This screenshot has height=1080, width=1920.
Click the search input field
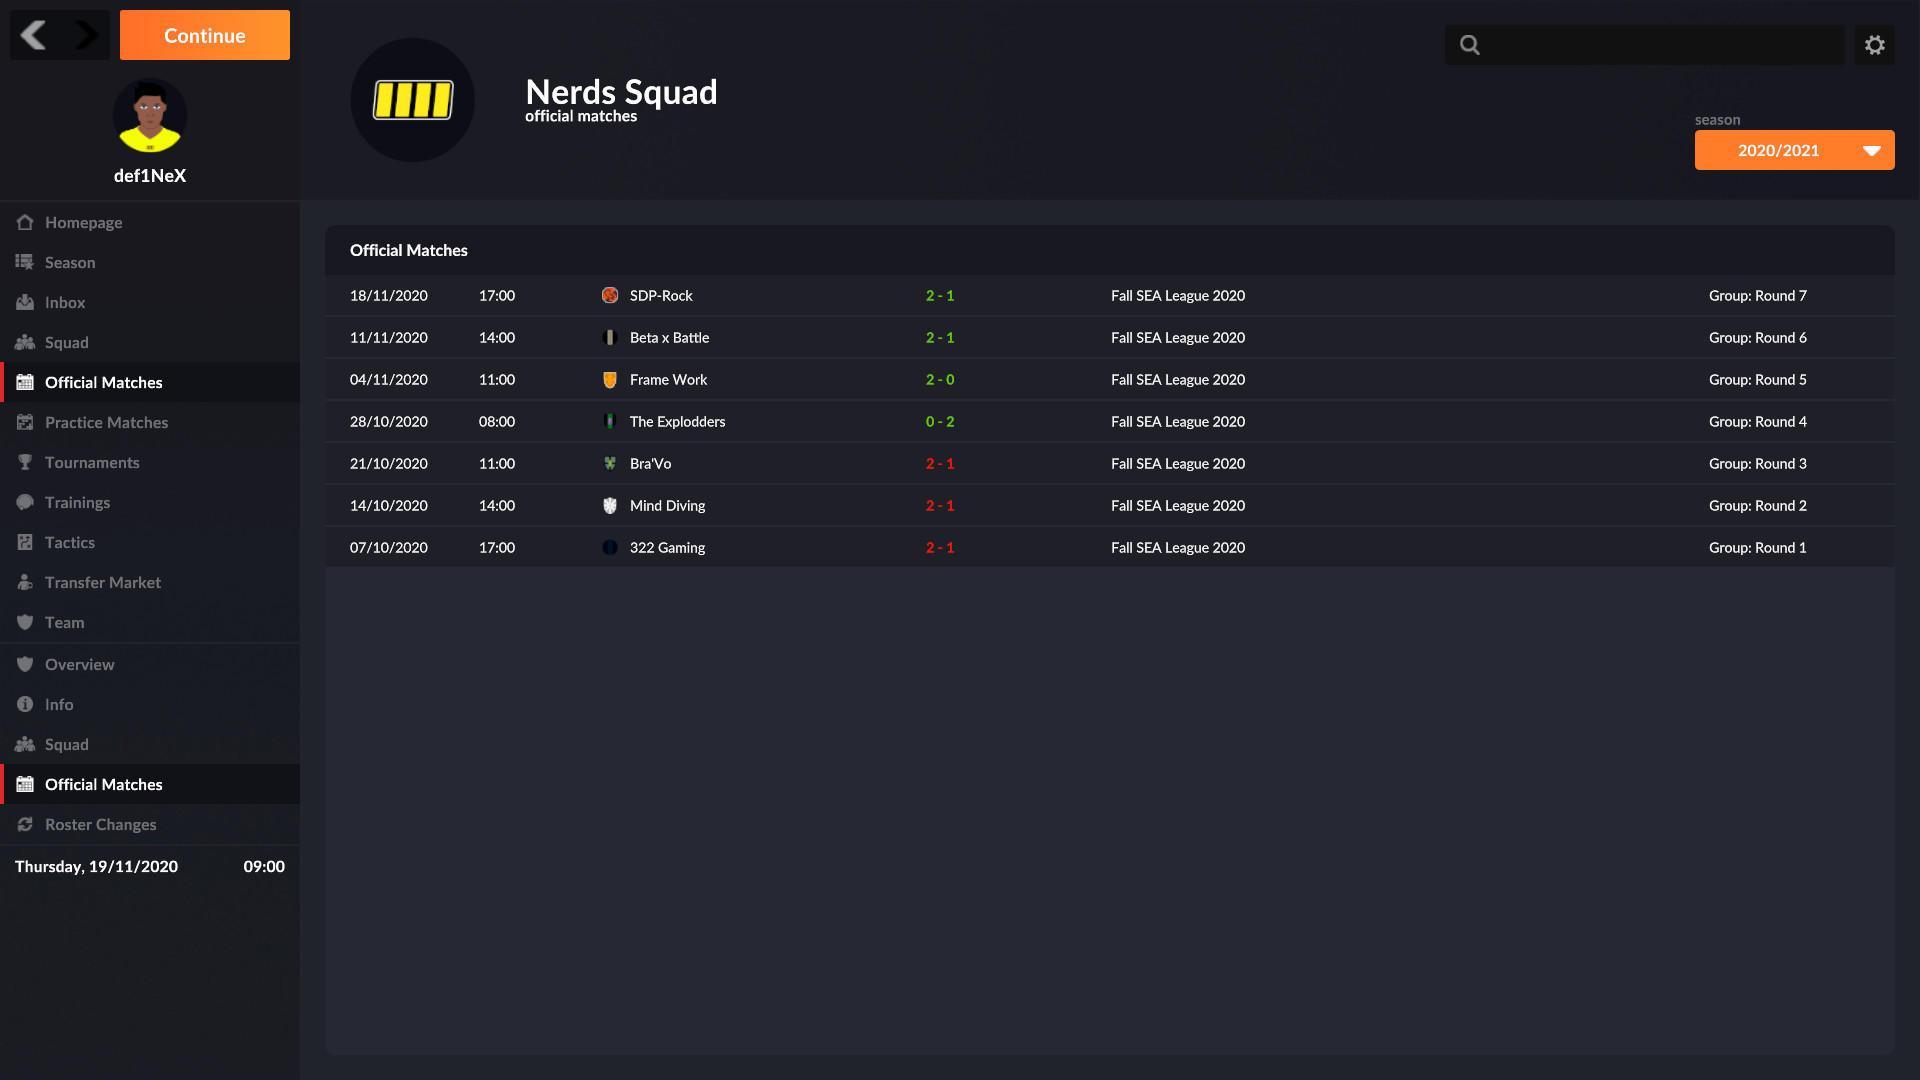(x=1645, y=44)
